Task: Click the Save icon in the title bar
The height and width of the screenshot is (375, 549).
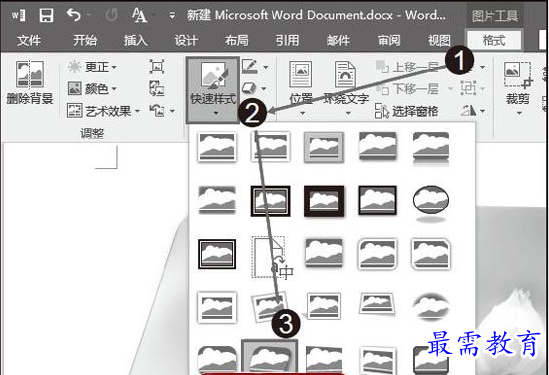Action: click(46, 15)
